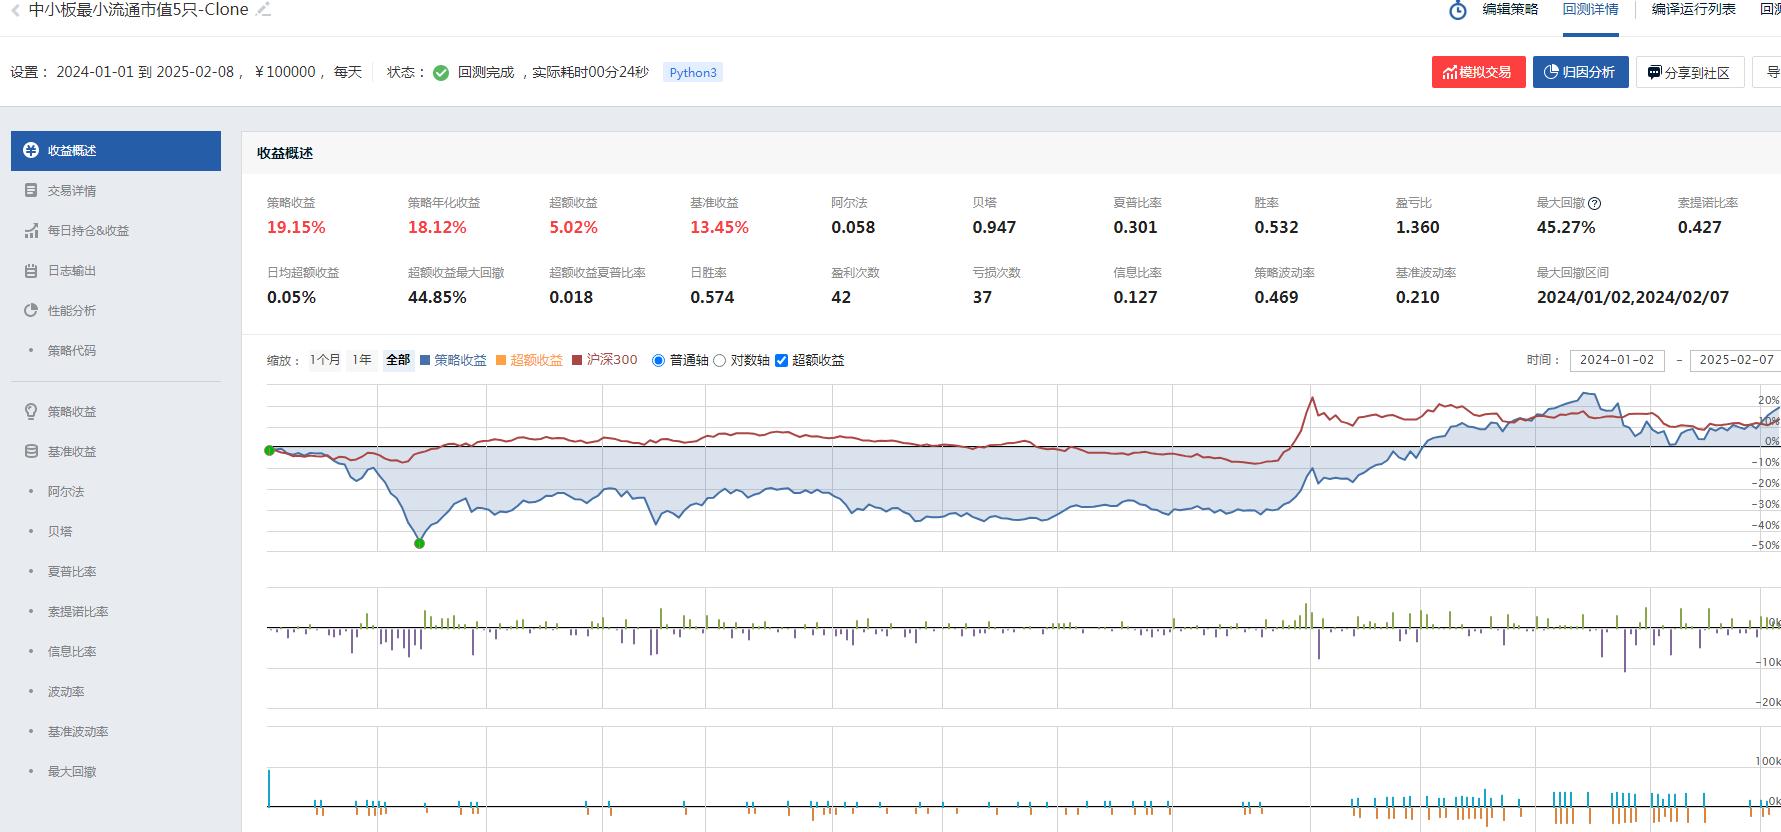1781x832 pixels.
Task: Uncheck the 超额收益 checkbox
Action: pyautogui.click(x=782, y=361)
